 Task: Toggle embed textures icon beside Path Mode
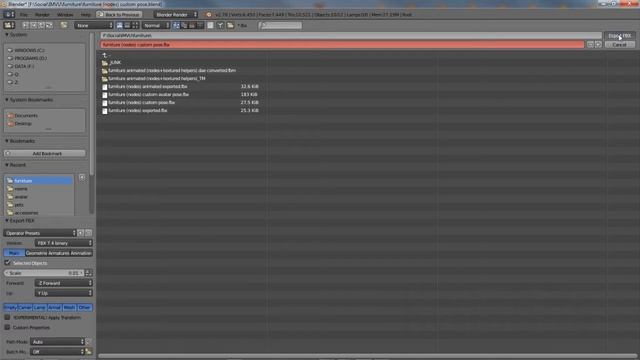[89, 342]
